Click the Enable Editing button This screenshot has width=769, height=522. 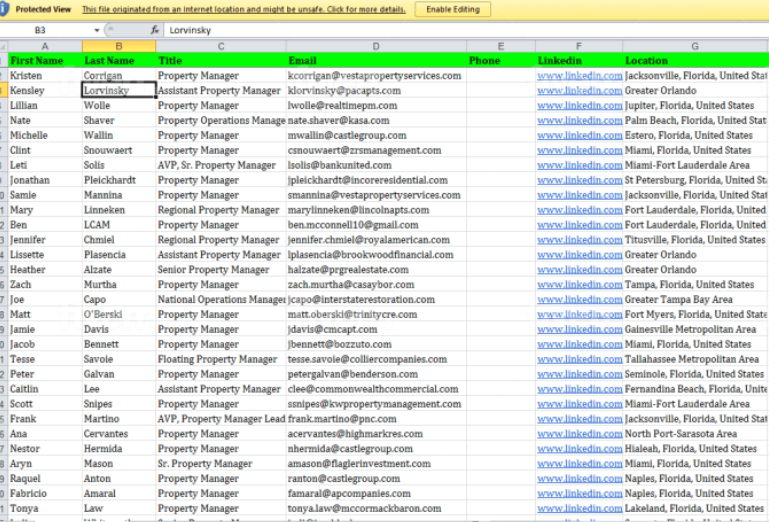[x=453, y=9]
